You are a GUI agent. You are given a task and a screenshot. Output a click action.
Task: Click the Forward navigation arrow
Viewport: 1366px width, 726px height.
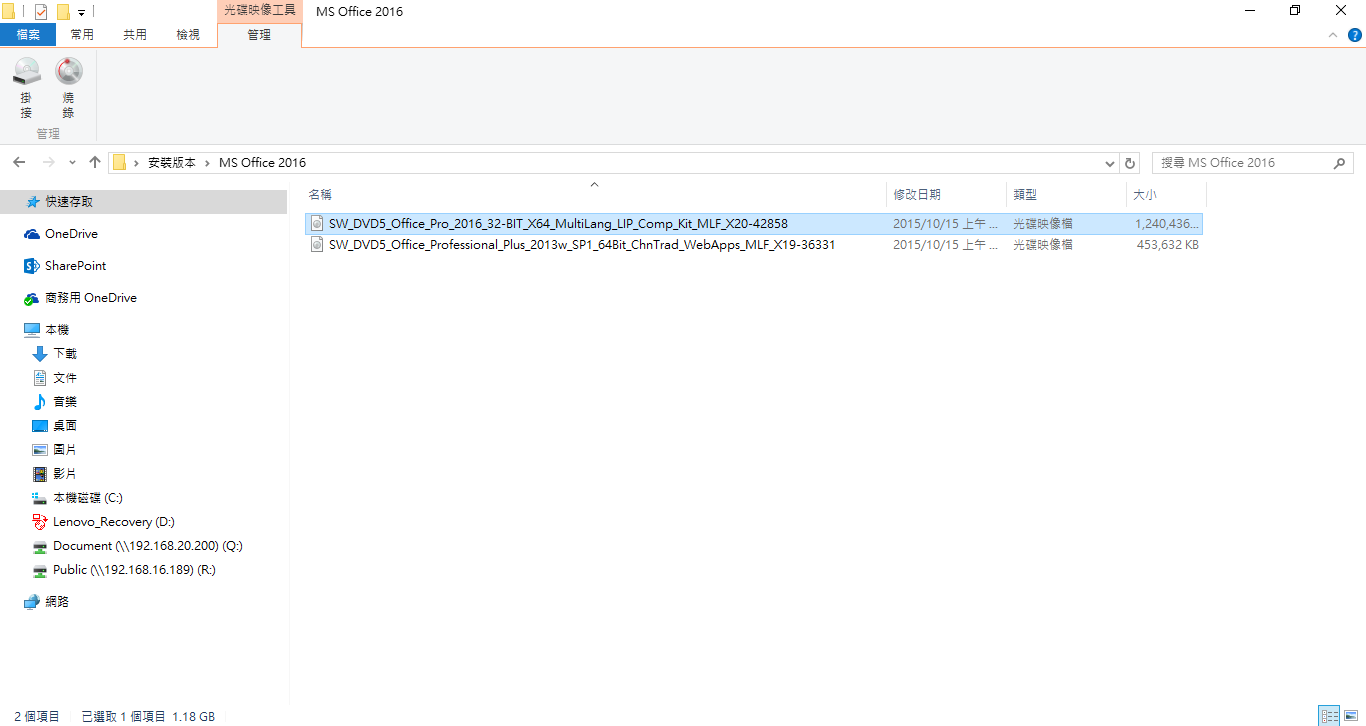(x=48, y=162)
